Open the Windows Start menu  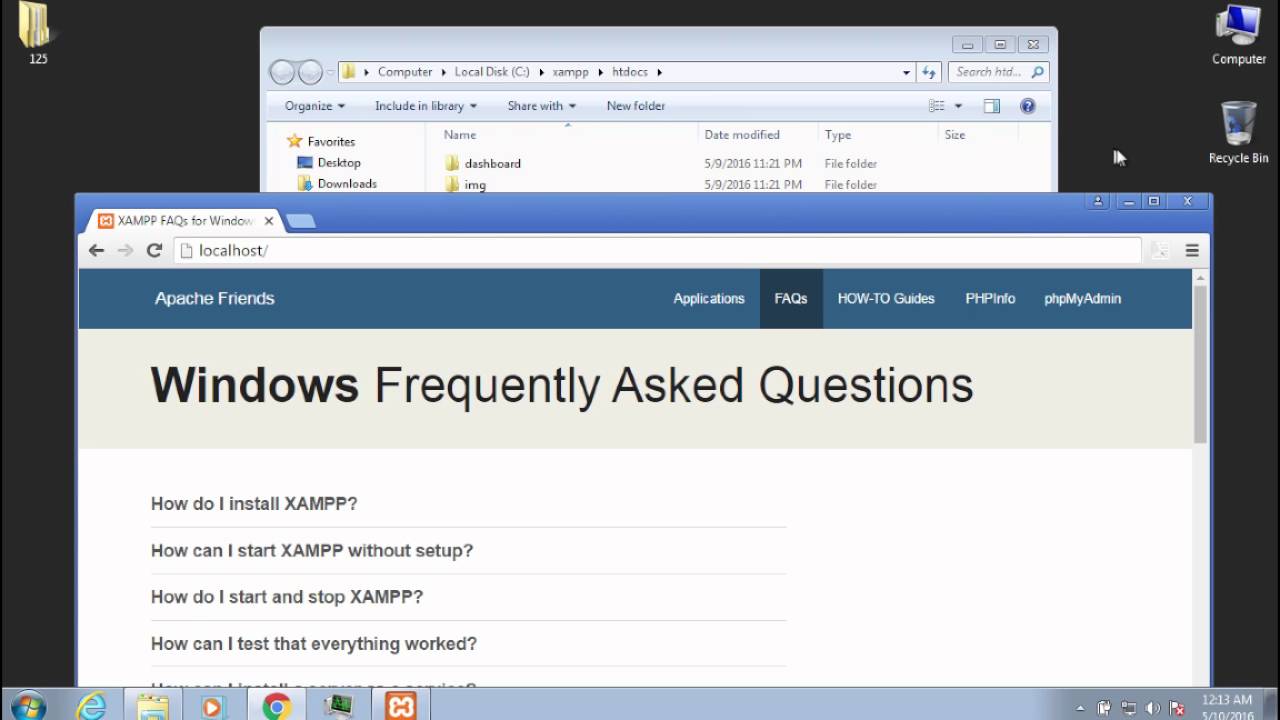click(x=27, y=706)
